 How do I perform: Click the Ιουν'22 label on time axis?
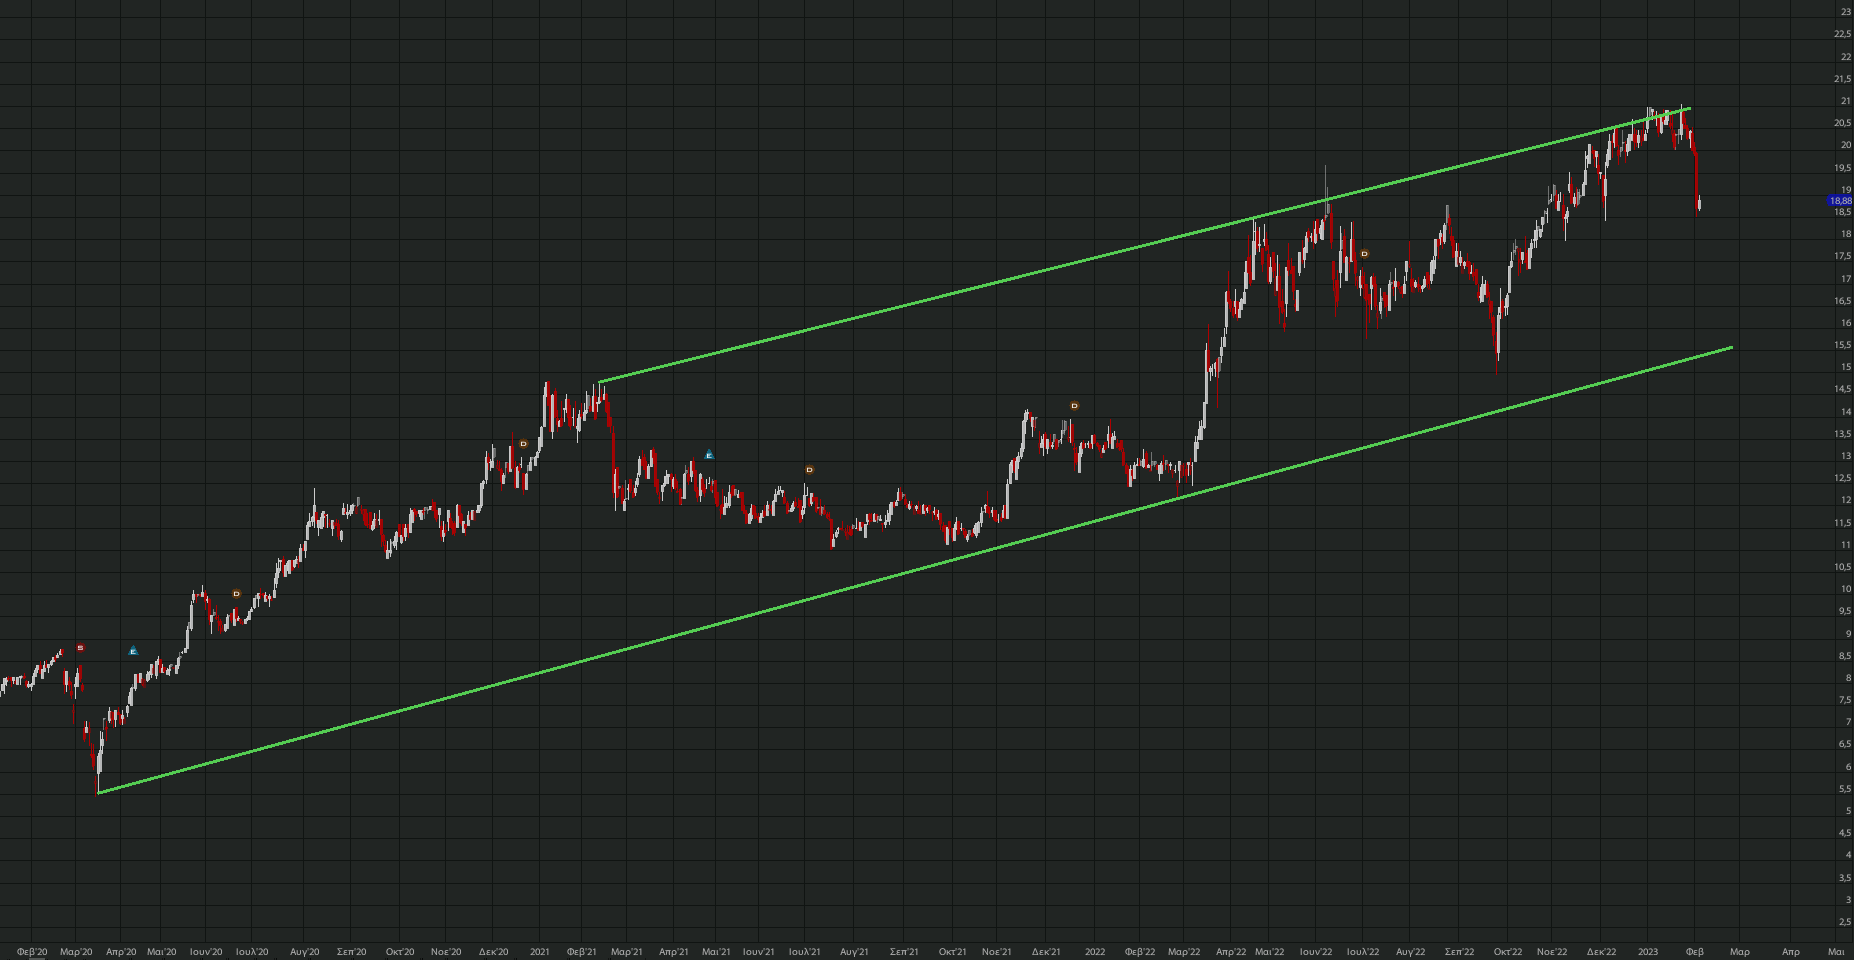point(1316,952)
